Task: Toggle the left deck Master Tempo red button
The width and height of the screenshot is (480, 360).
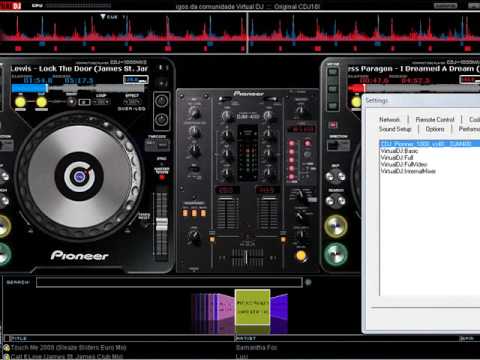Action: (162, 177)
